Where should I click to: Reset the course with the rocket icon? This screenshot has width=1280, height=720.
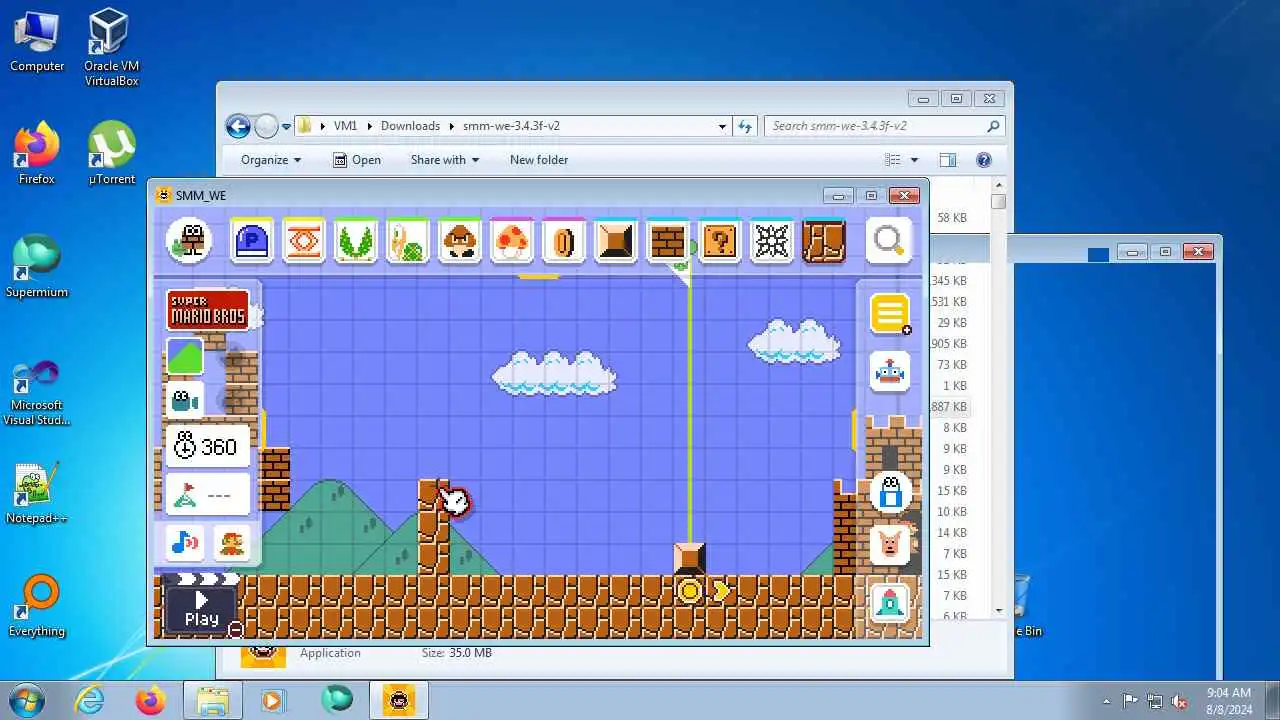pyautogui.click(x=890, y=602)
